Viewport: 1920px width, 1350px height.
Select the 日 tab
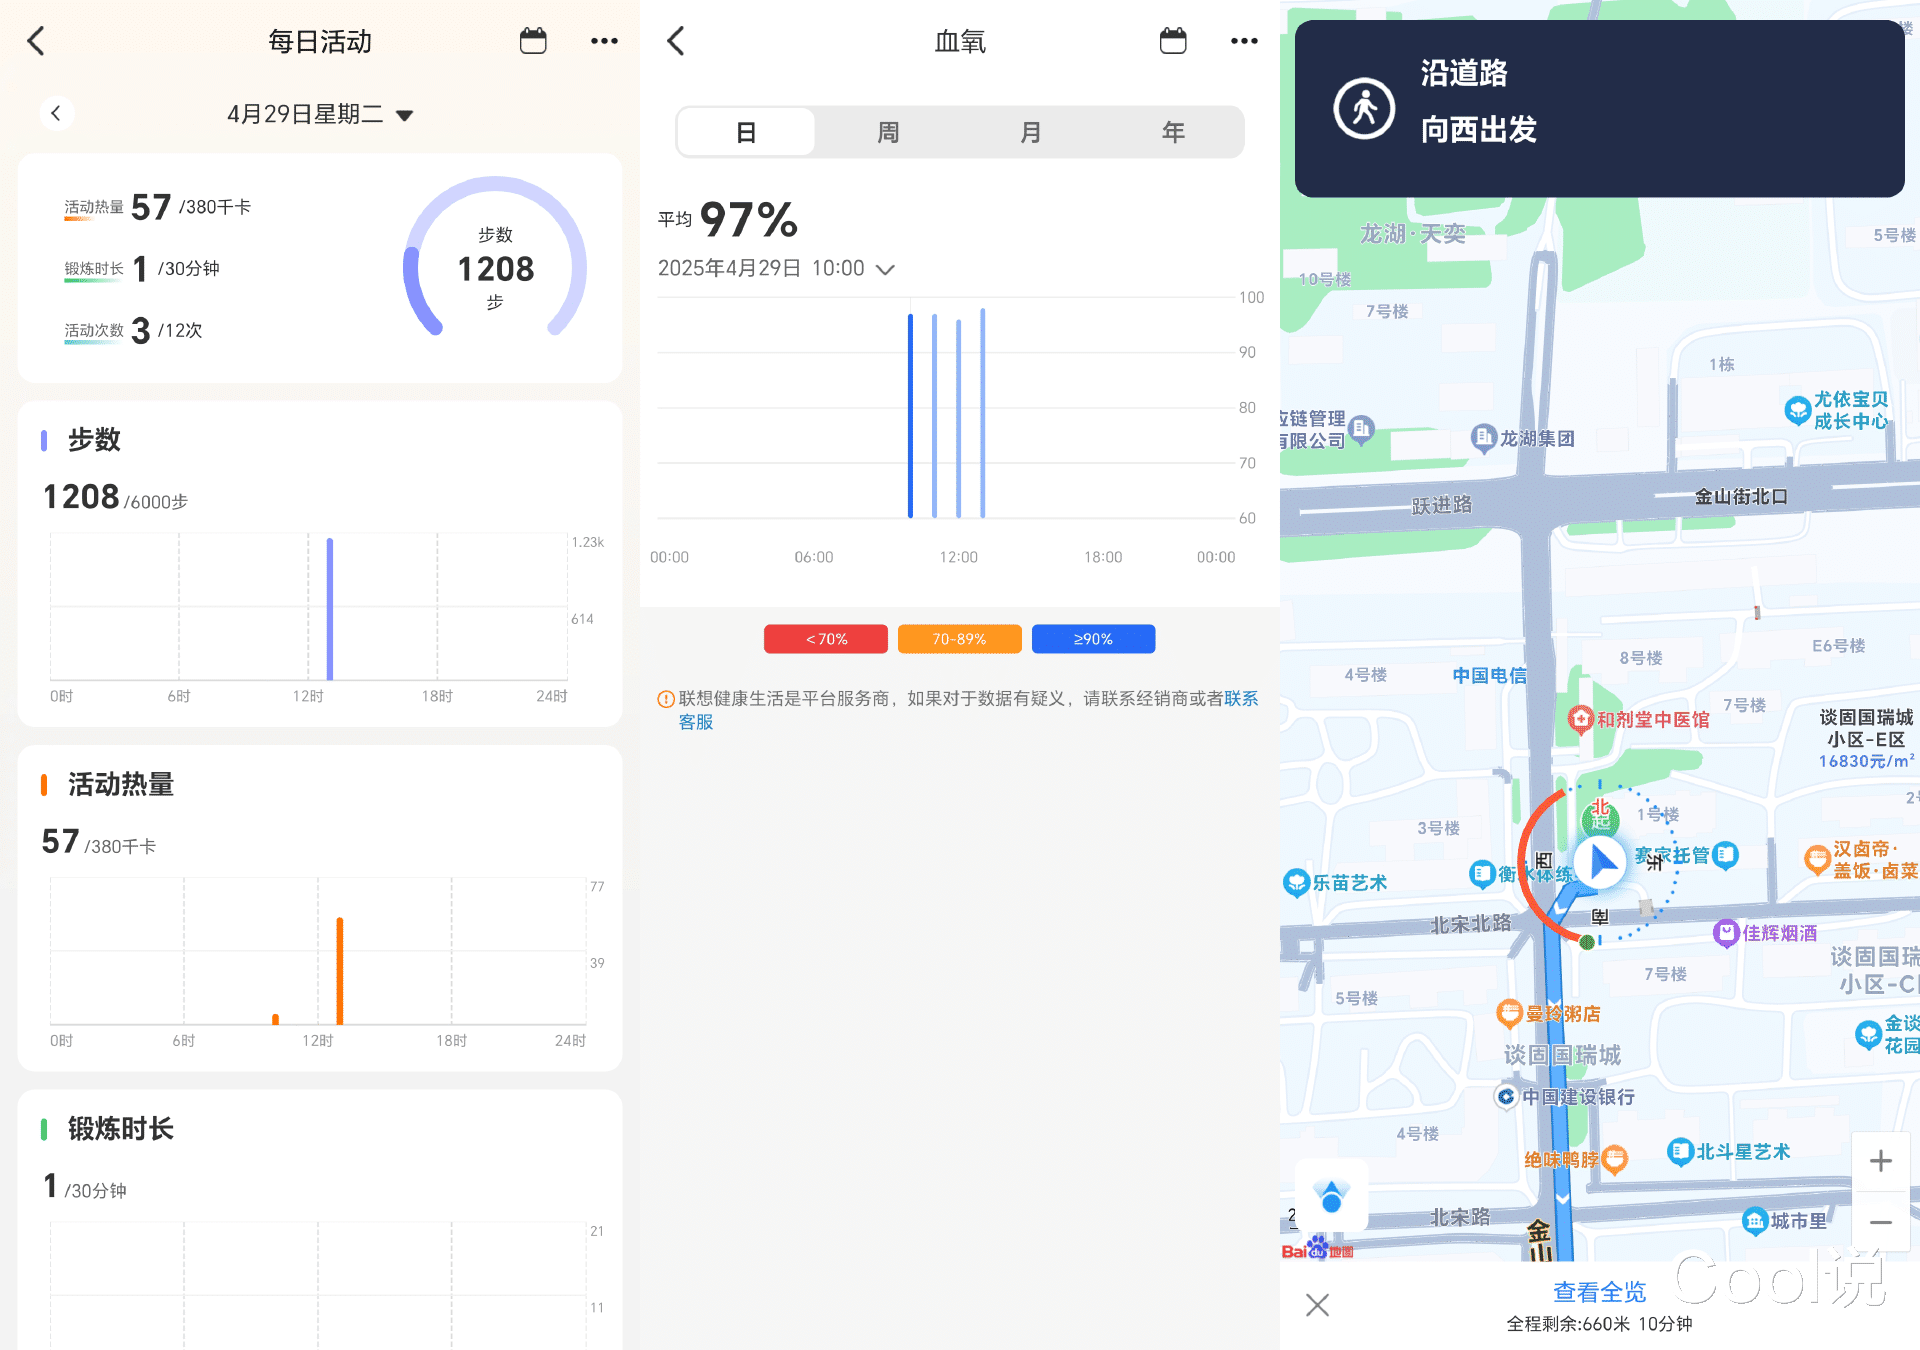click(x=746, y=132)
